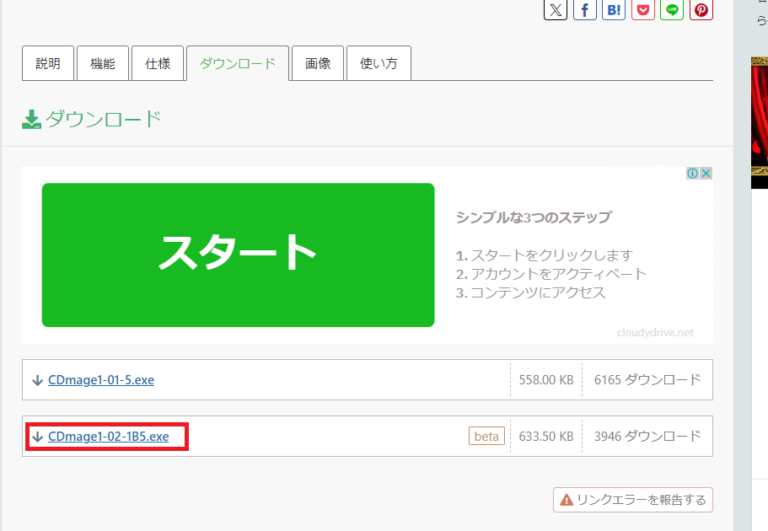
Task: Close the ad with the X icon
Action: coord(705,173)
